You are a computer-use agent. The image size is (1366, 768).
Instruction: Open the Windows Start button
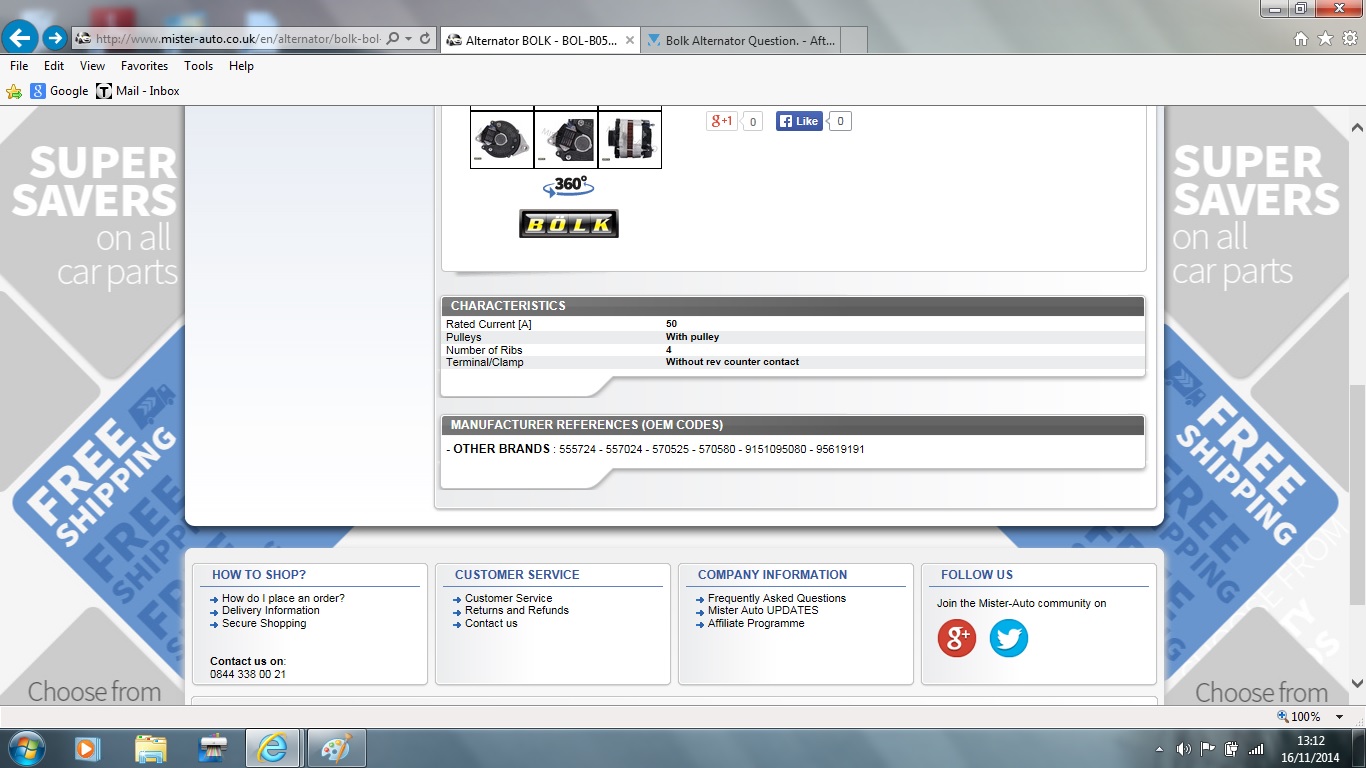(25, 748)
